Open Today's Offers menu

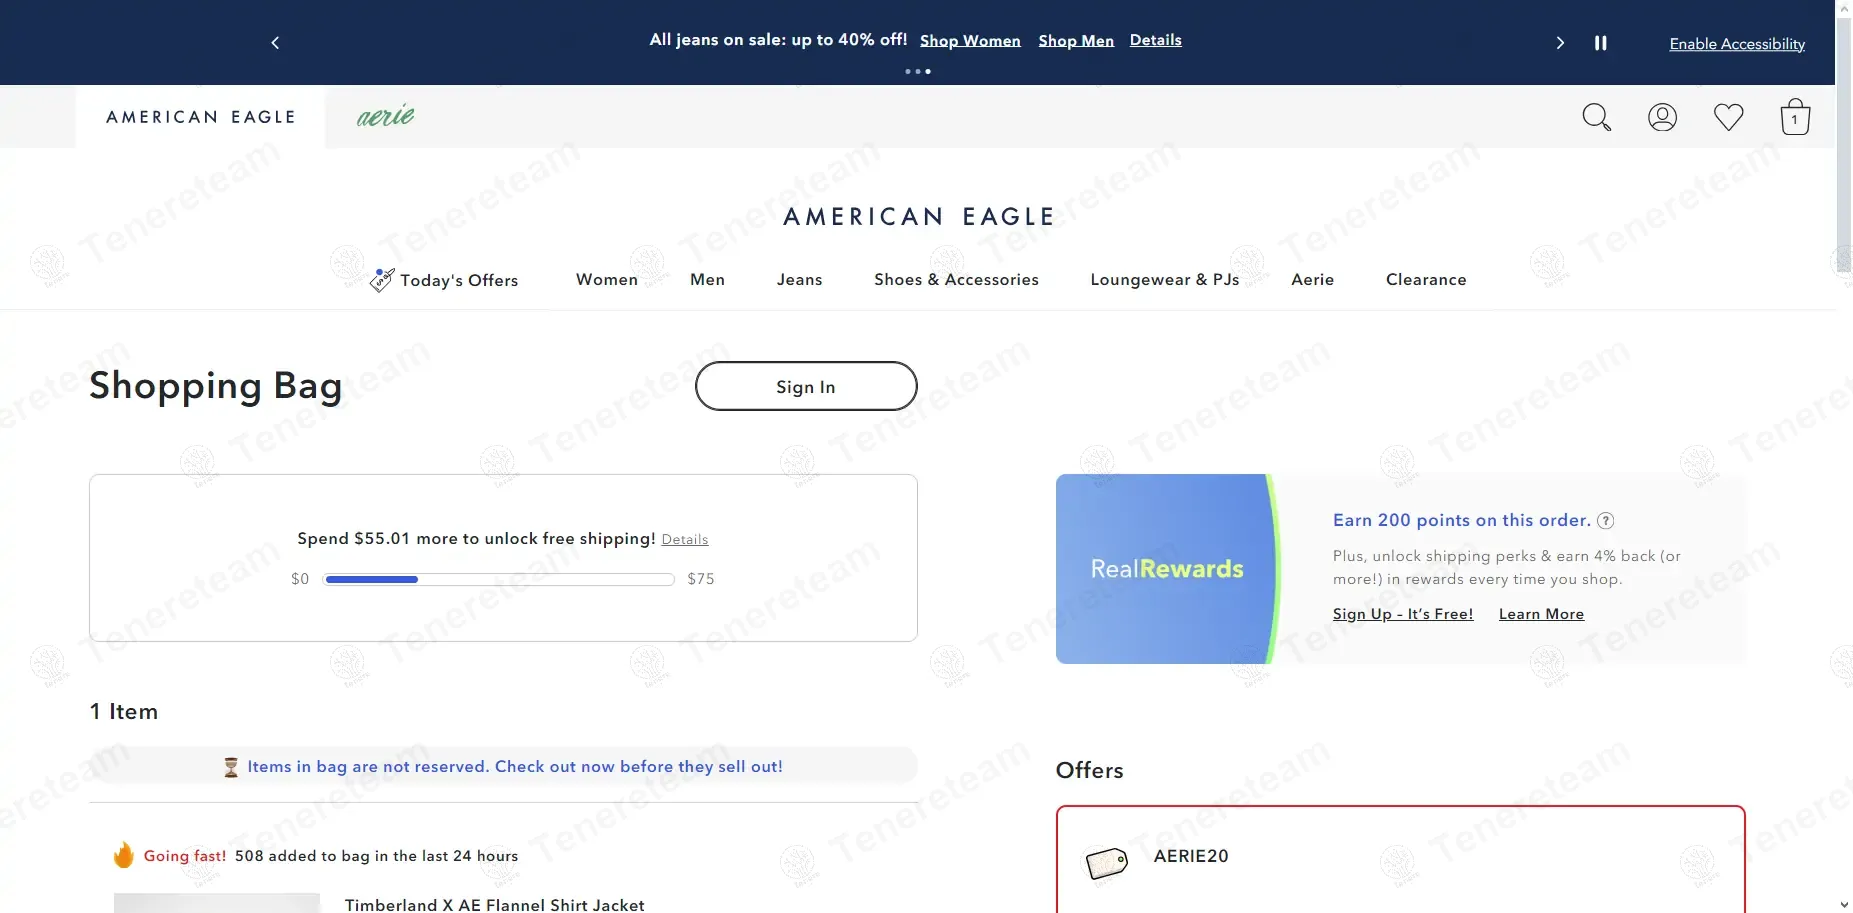(445, 280)
